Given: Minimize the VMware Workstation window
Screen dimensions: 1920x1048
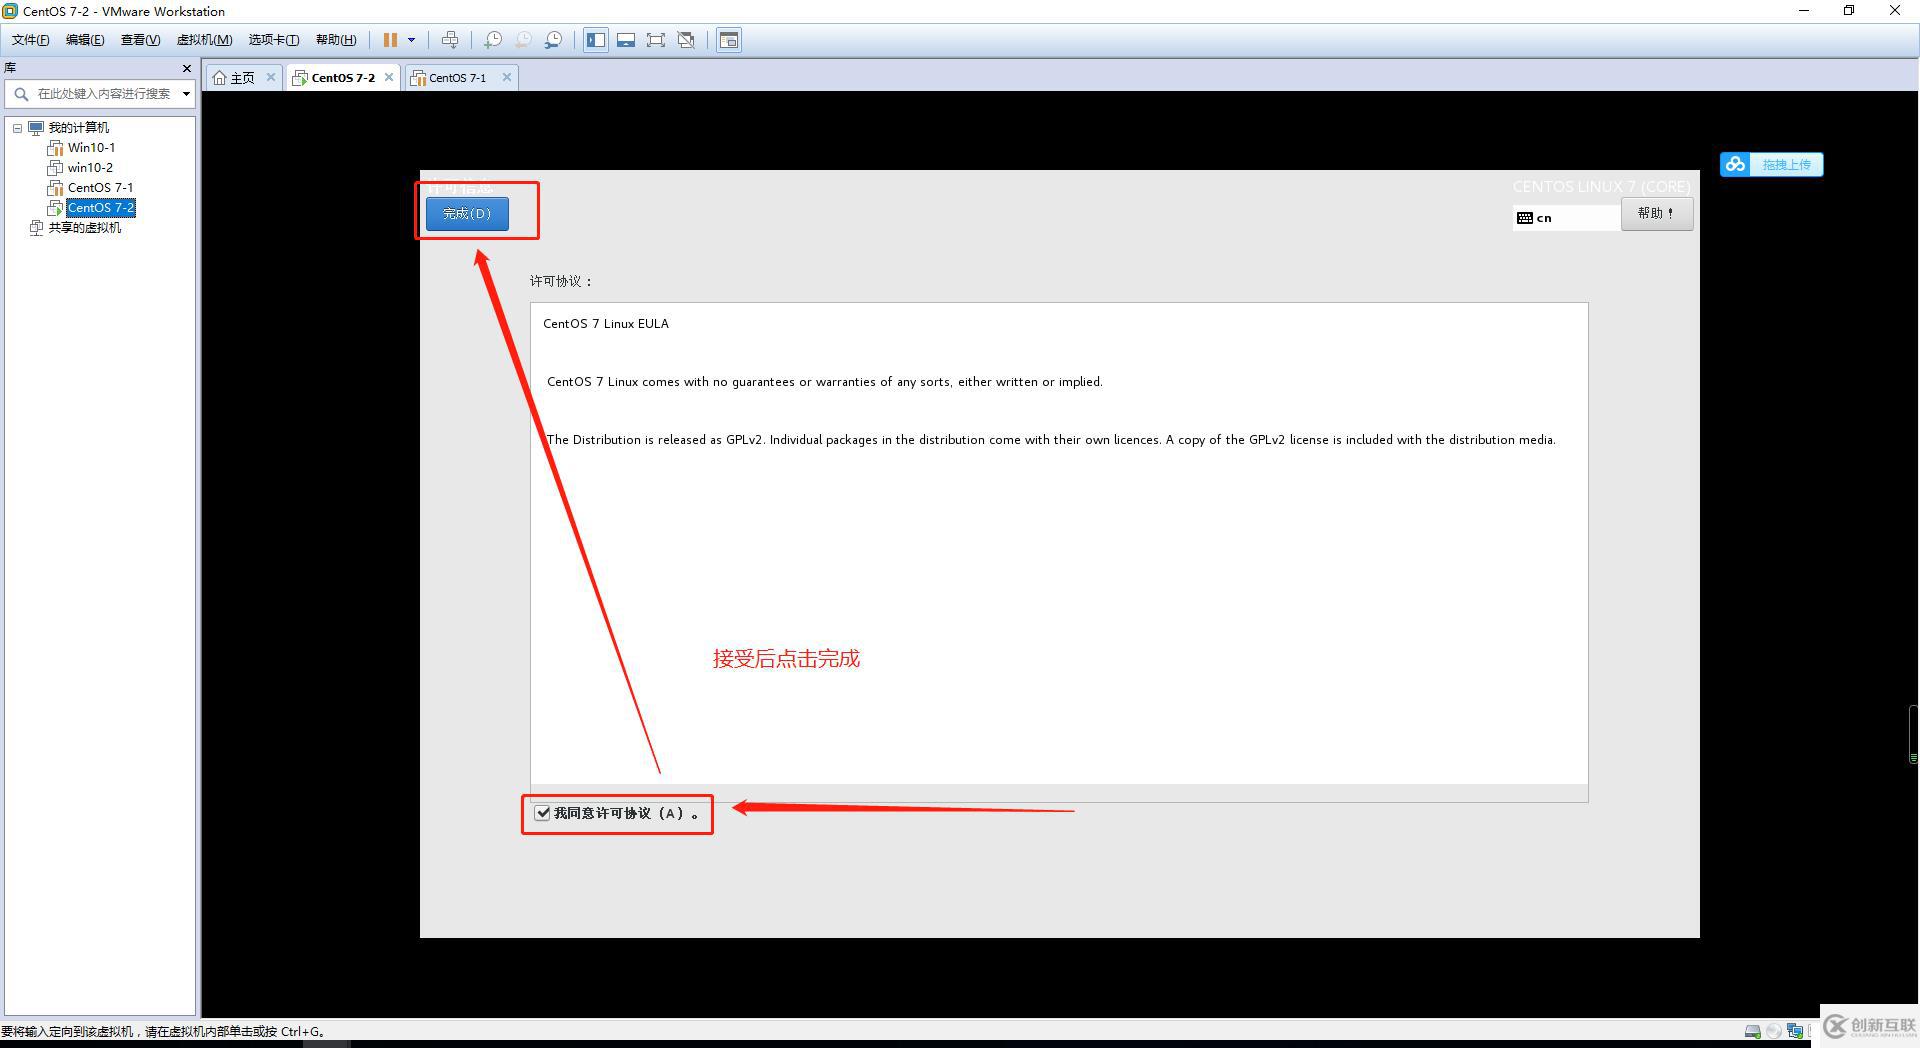Looking at the screenshot, I should (x=1804, y=11).
